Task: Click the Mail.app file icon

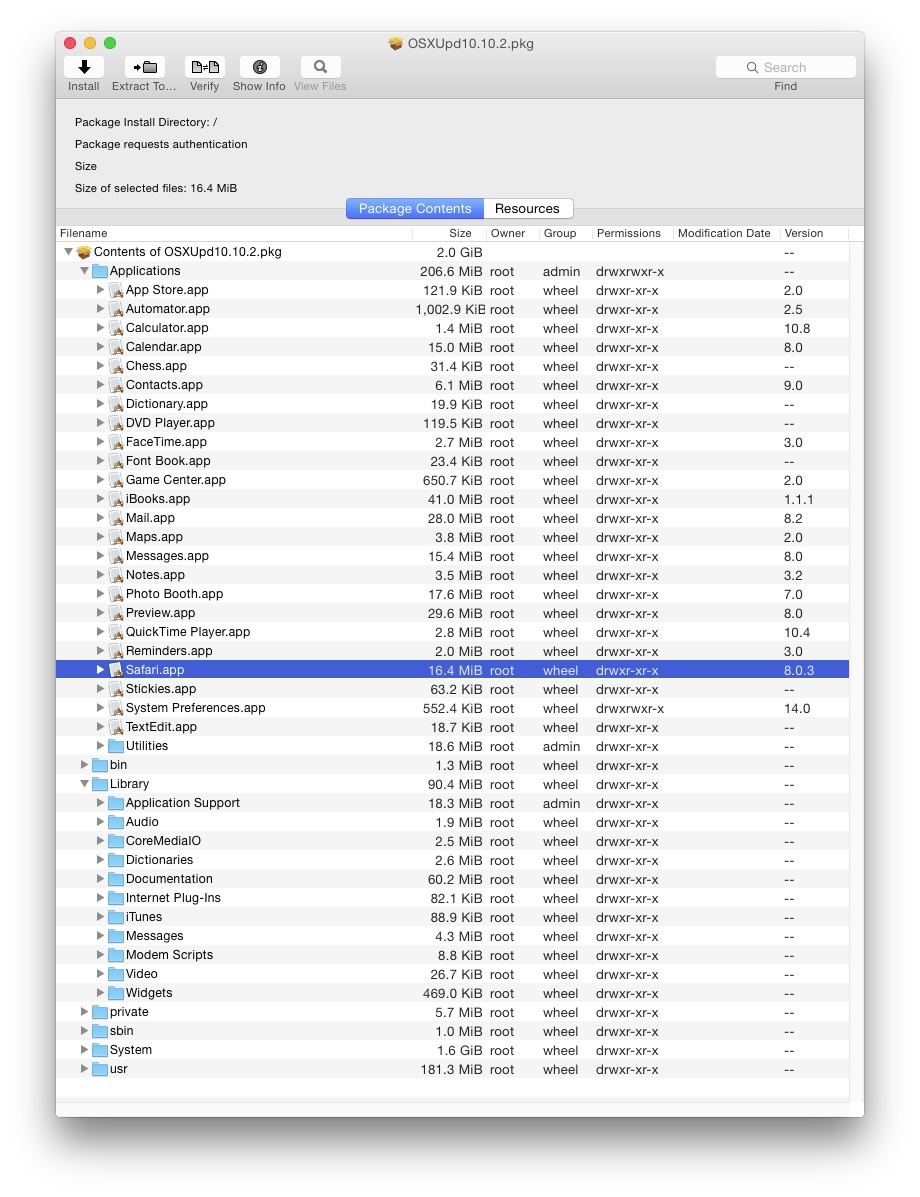Action: coord(116,518)
